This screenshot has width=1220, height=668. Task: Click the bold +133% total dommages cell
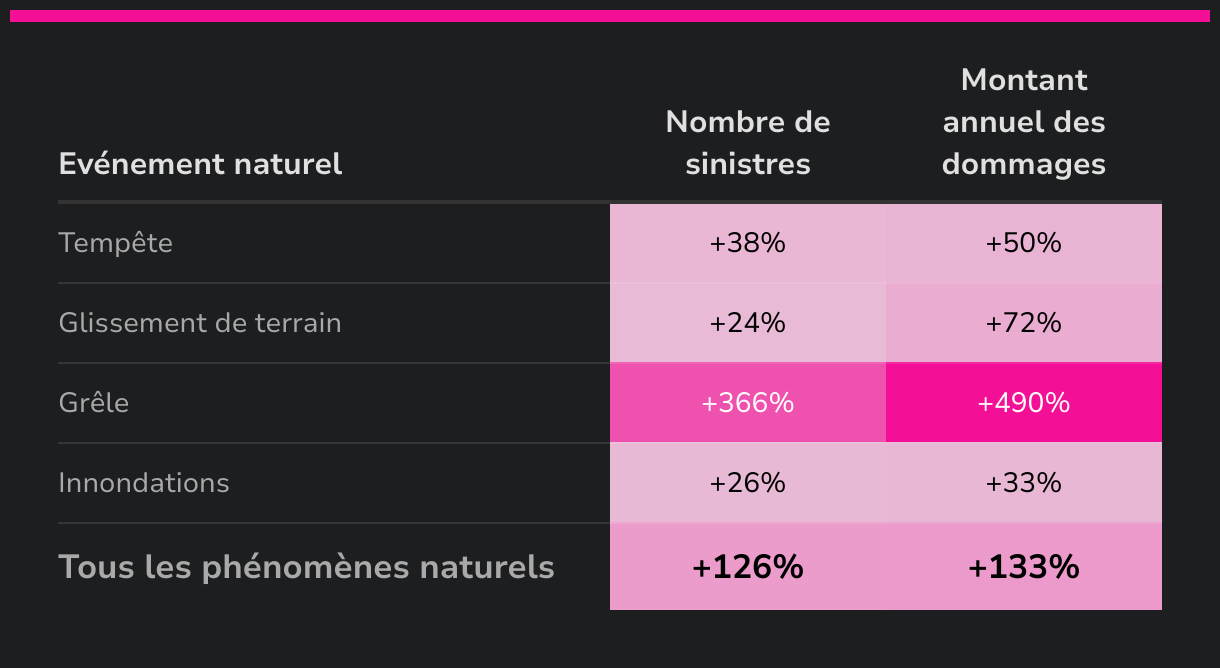(1023, 567)
